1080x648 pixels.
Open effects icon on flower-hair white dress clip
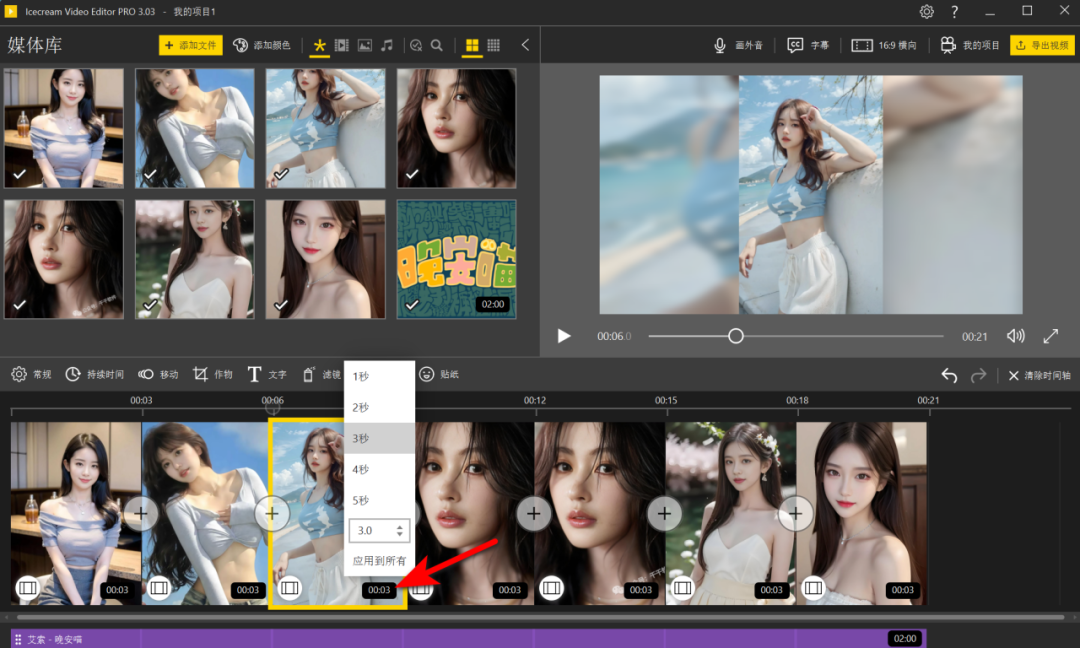pyautogui.click(x=682, y=587)
